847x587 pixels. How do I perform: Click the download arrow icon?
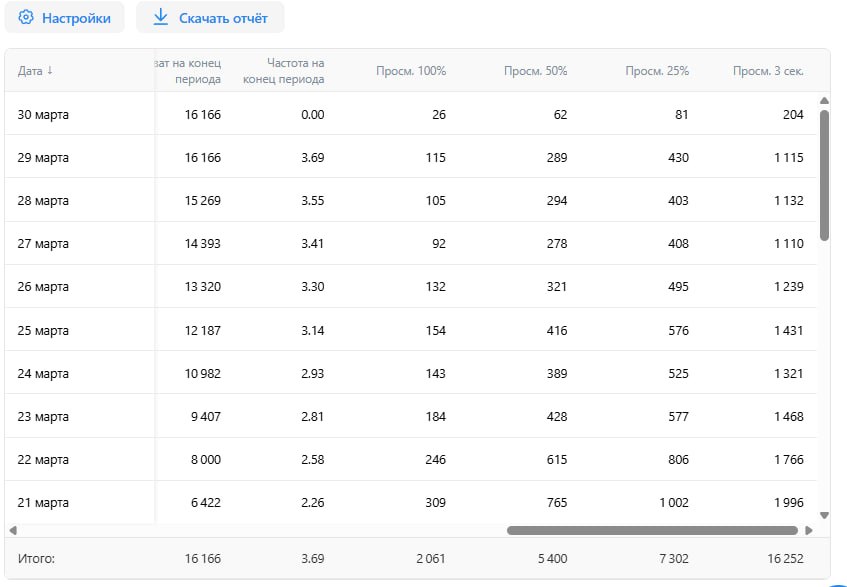160,17
